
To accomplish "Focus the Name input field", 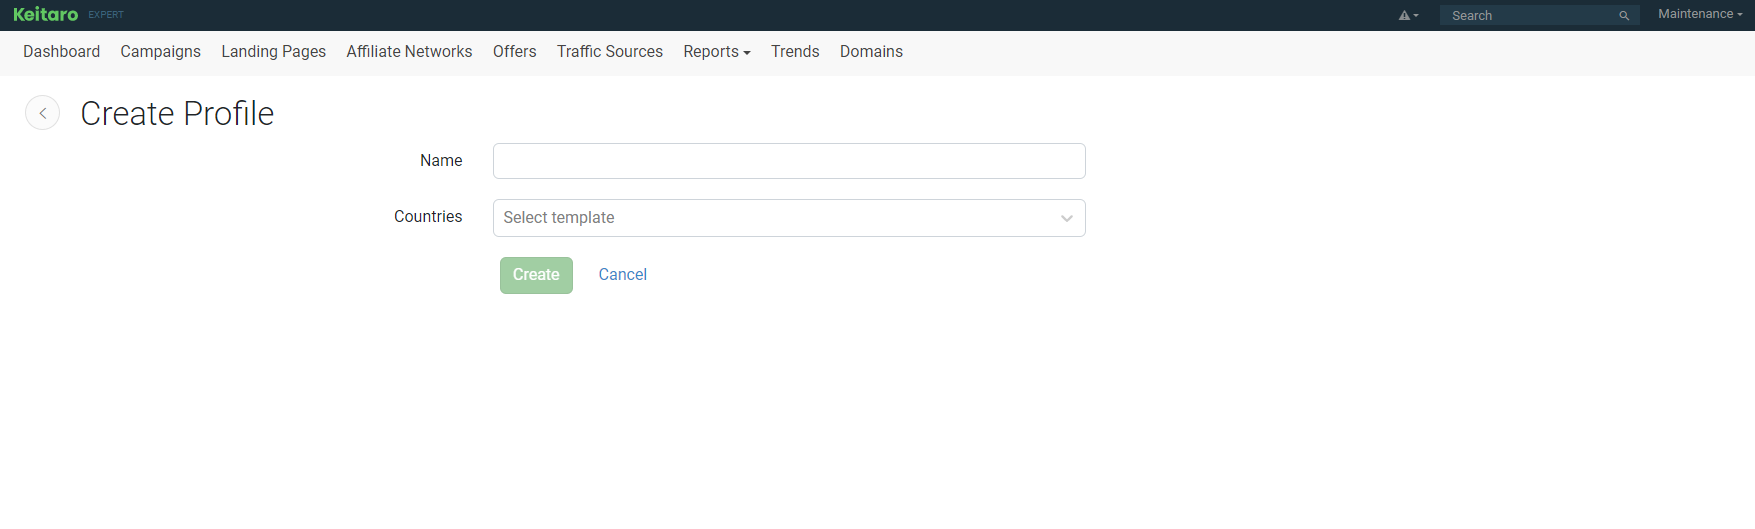I will point(789,161).
